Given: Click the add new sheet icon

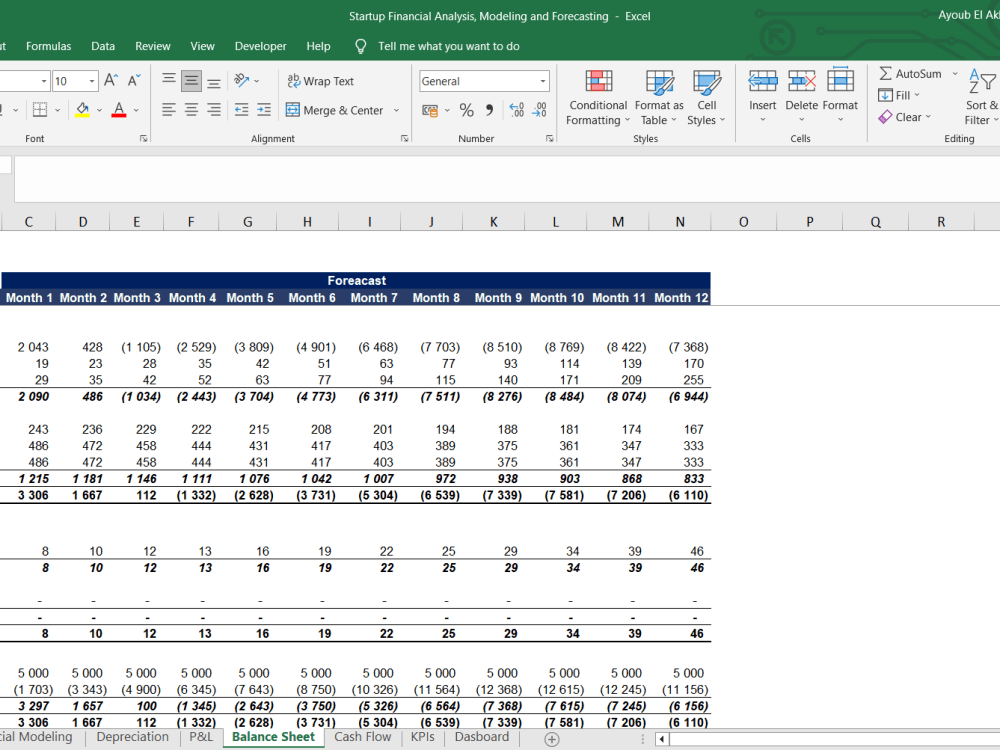Looking at the screenshot, I should point(551,738).
